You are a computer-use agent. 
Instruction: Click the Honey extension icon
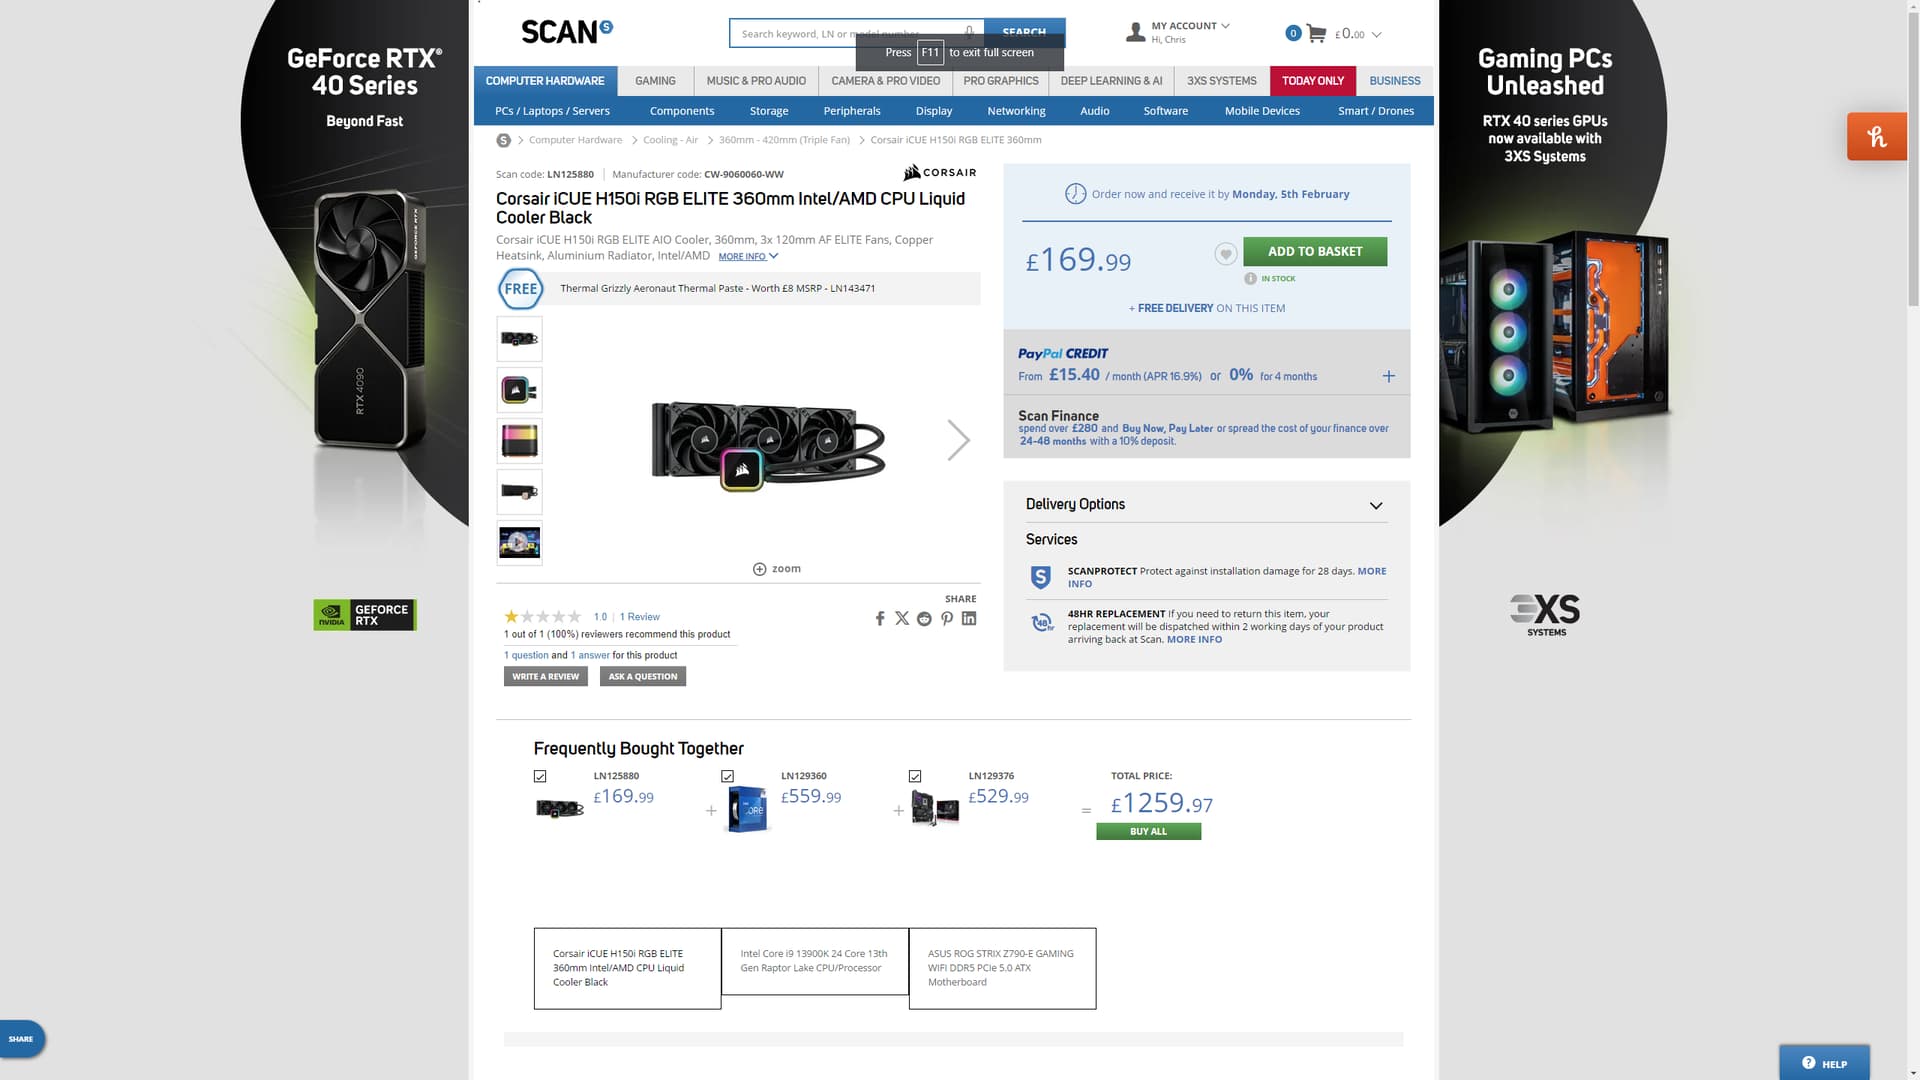(x=1876, y=137)
